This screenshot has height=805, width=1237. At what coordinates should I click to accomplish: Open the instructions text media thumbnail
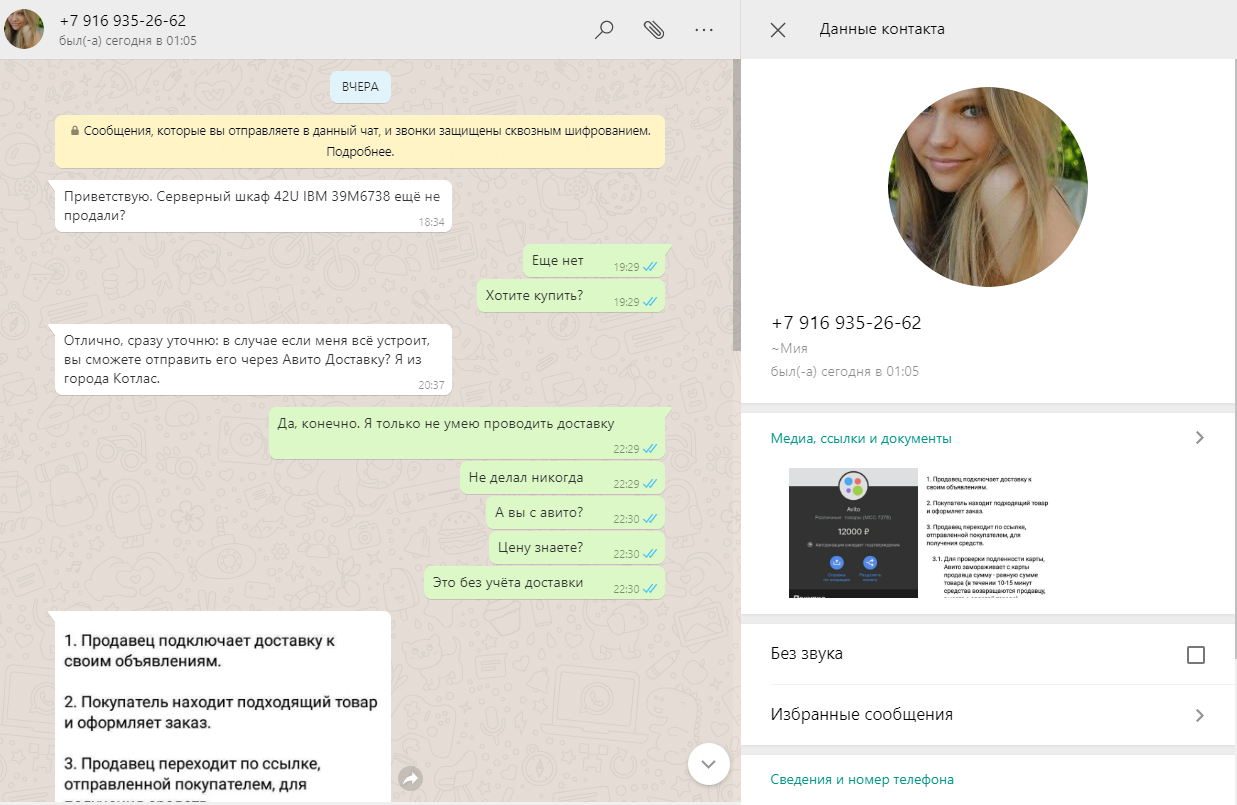tap(987, 533)
